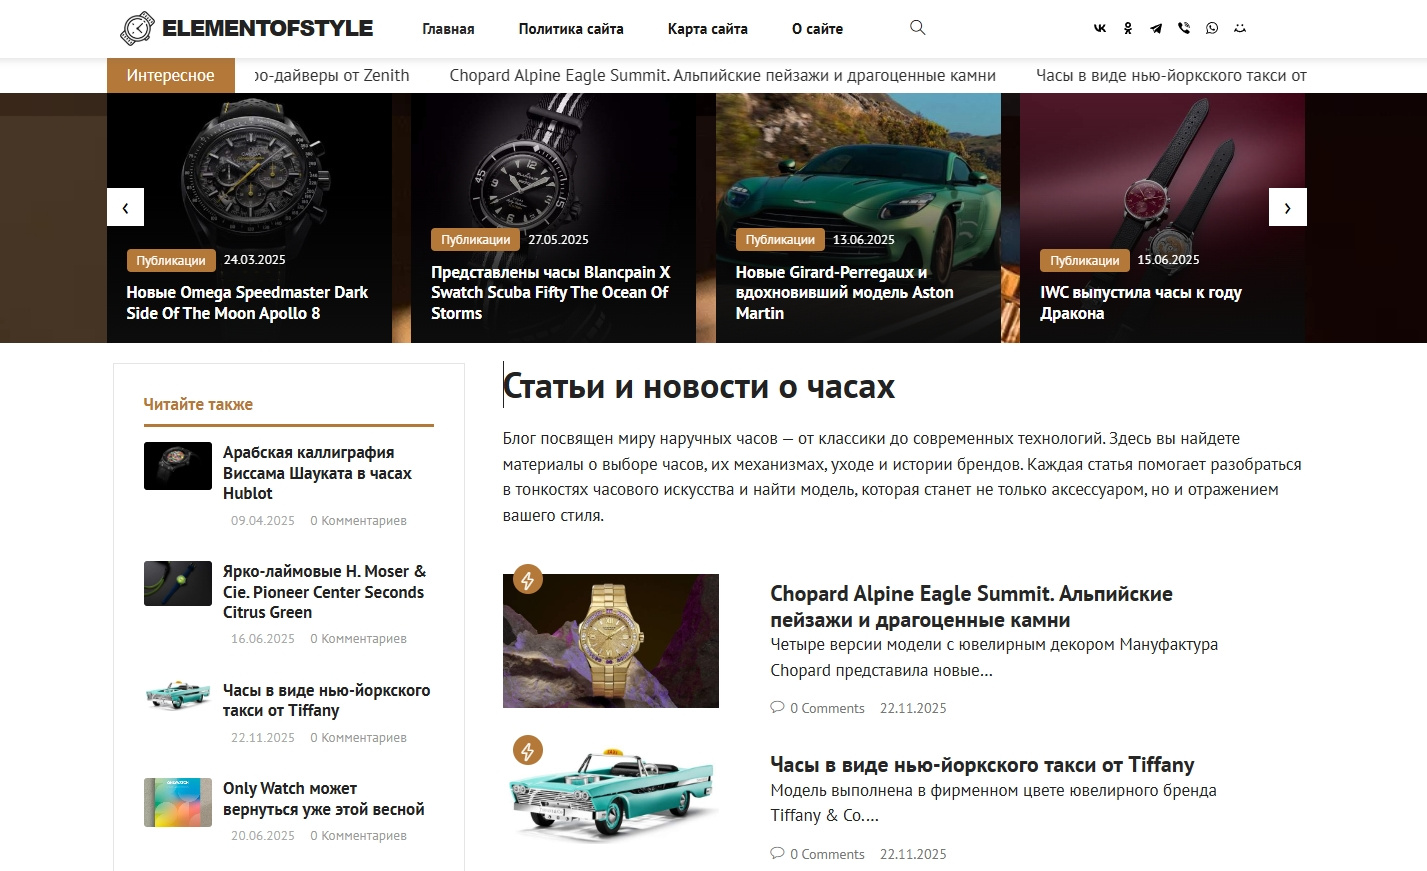Image resolution: width=1427 pixels, height=871 pixels.
Task: Click the date 15.06.2025 on IWC slide
Action: [1168, 260]
